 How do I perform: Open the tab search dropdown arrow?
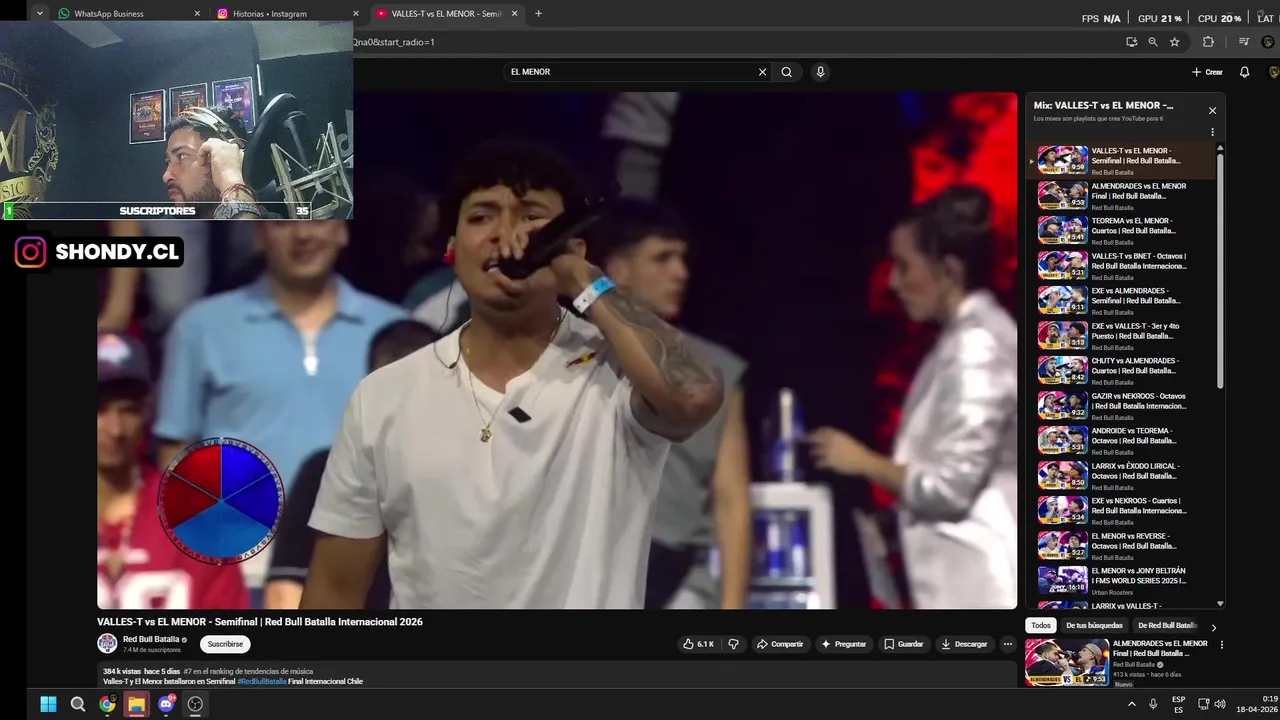click(x=39, y=14)
